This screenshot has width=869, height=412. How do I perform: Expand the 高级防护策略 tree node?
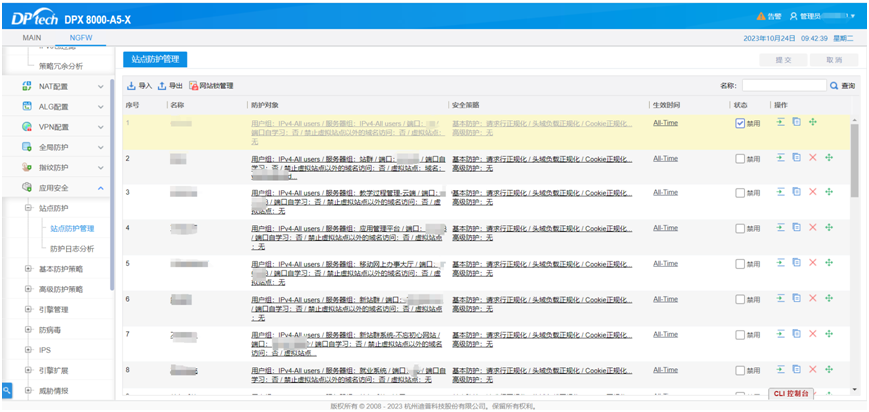click(28, 289)
